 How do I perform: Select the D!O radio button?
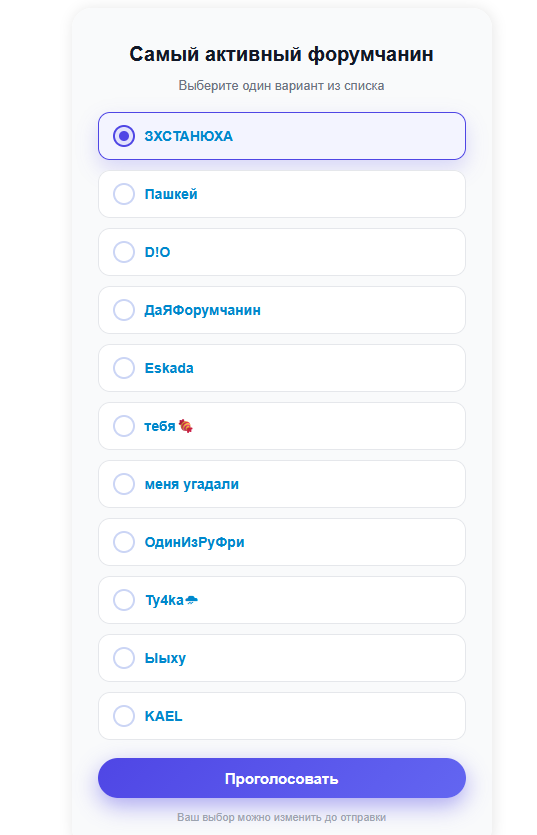pyautogui.click(x=124, y=252)
